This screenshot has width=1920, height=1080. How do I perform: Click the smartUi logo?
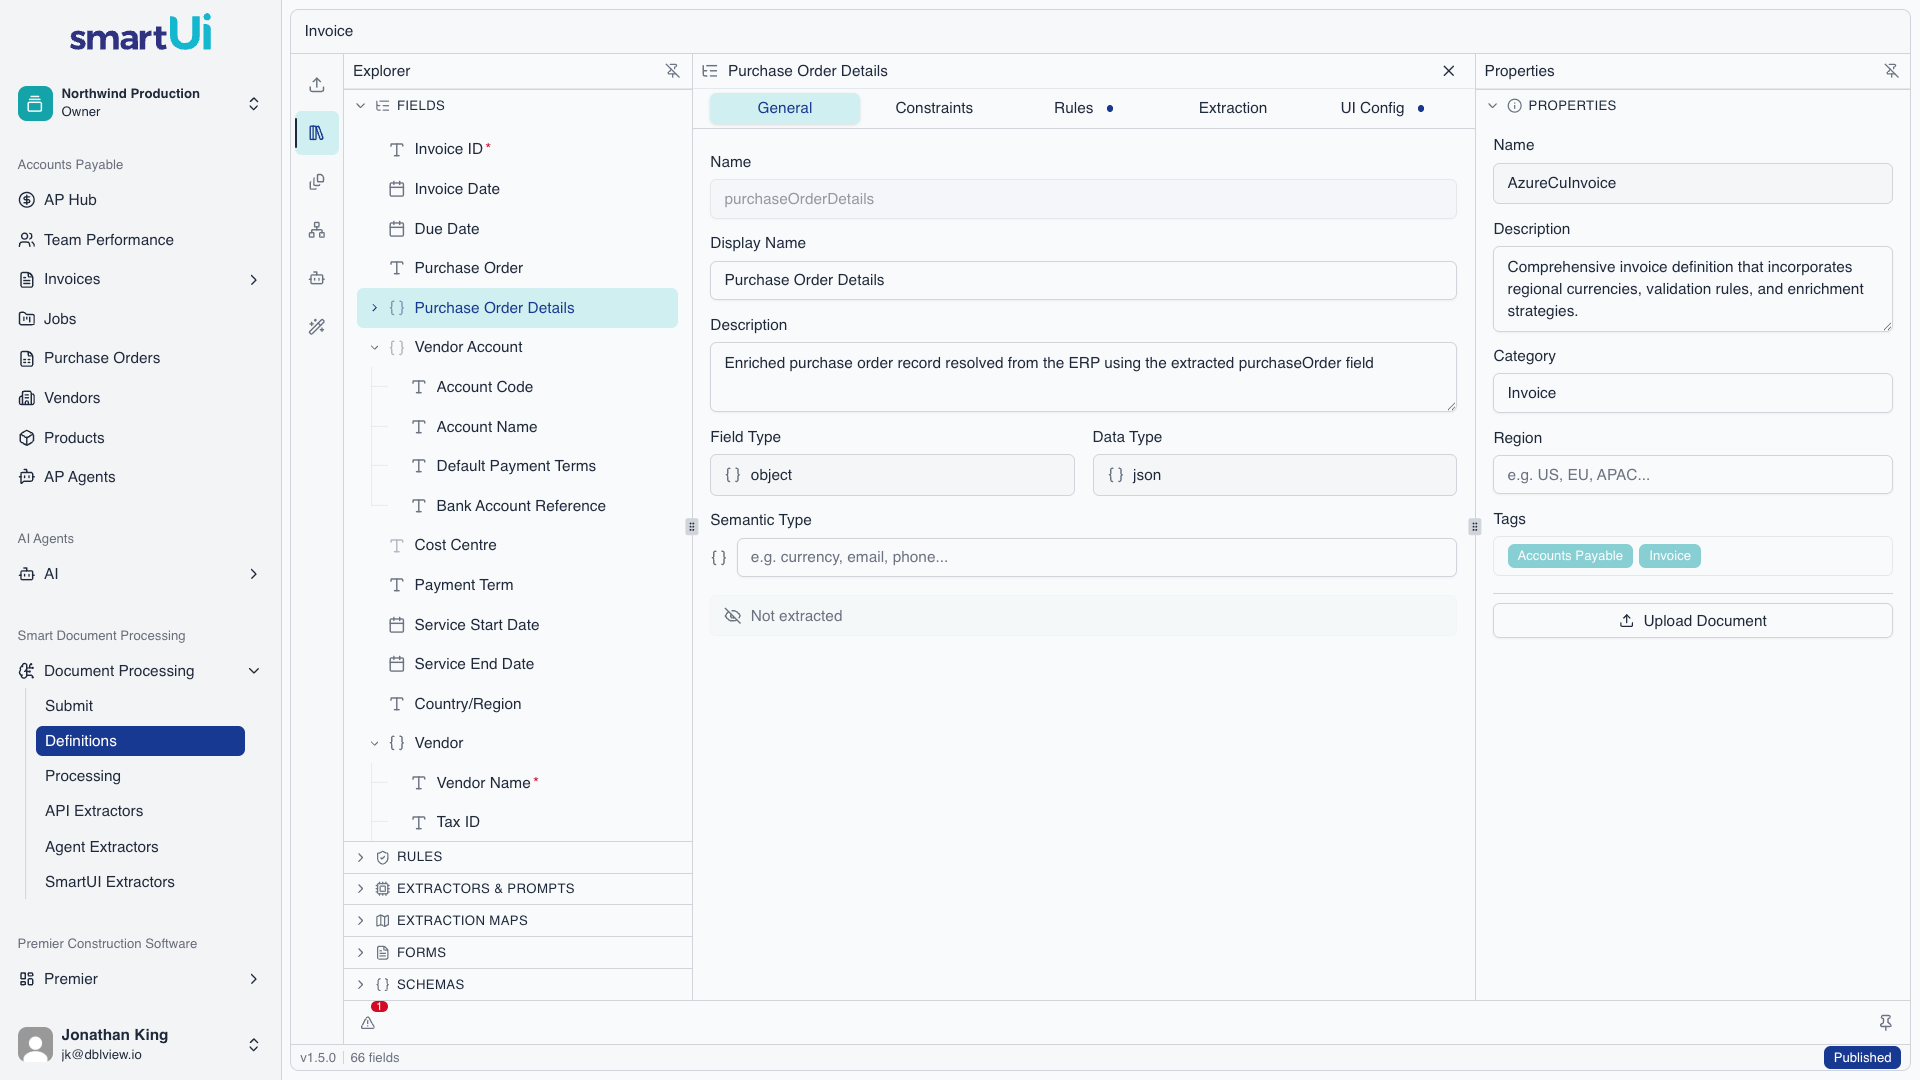[140, 33]
